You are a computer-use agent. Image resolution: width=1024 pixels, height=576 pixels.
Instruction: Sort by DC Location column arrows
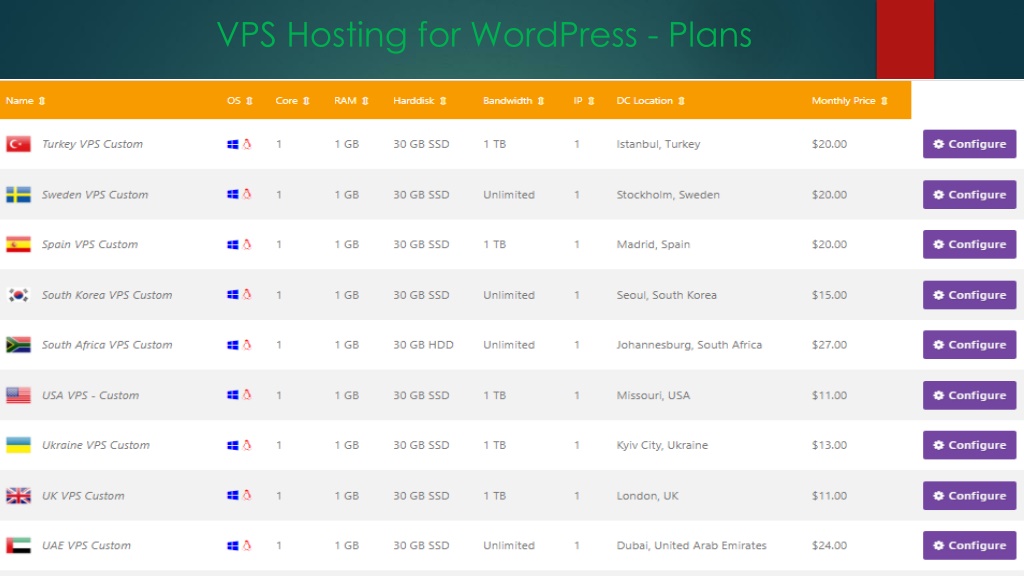[x=681, y=101]
